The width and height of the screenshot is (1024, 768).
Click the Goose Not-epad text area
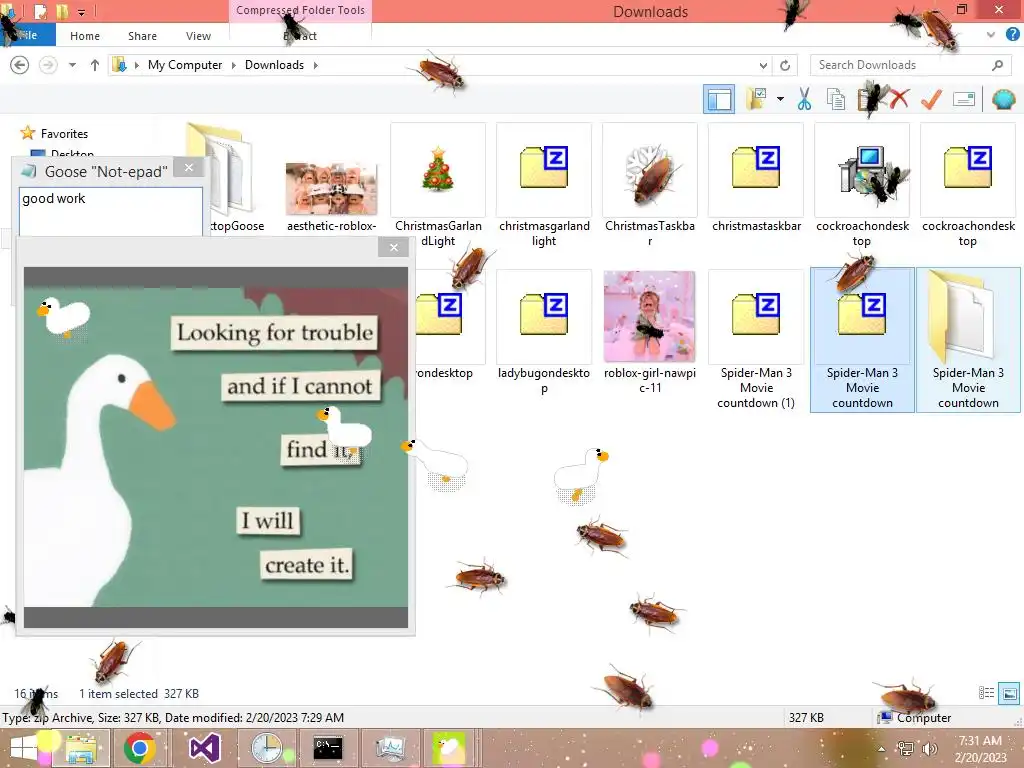(x=111, y=212)
